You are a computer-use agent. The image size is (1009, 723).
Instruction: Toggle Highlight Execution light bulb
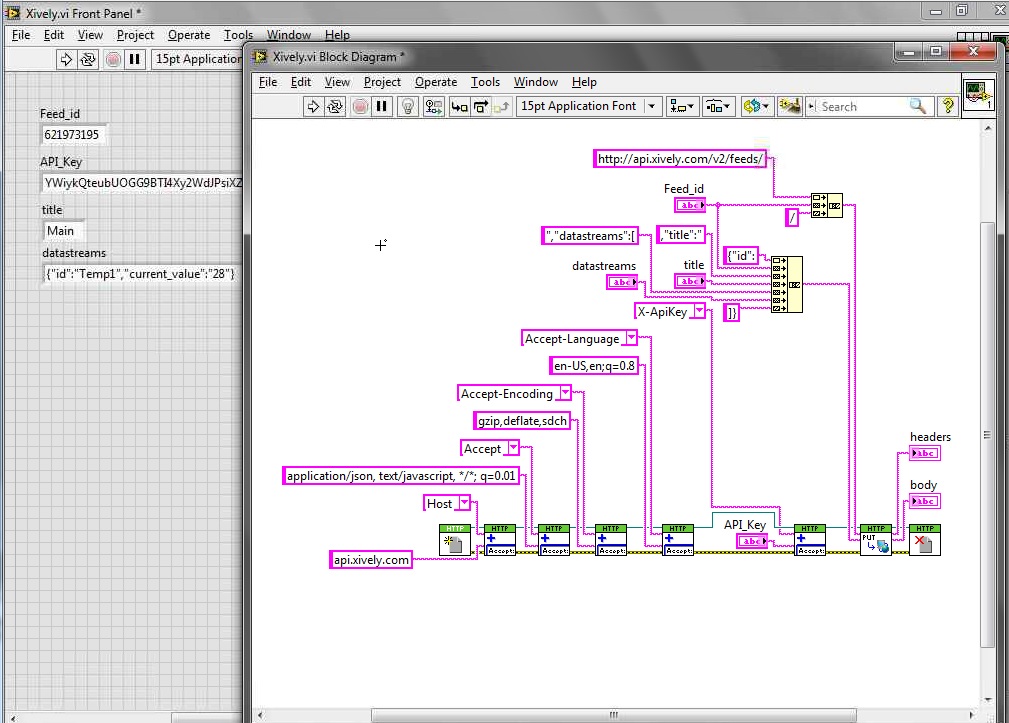(x=407, y=107)
